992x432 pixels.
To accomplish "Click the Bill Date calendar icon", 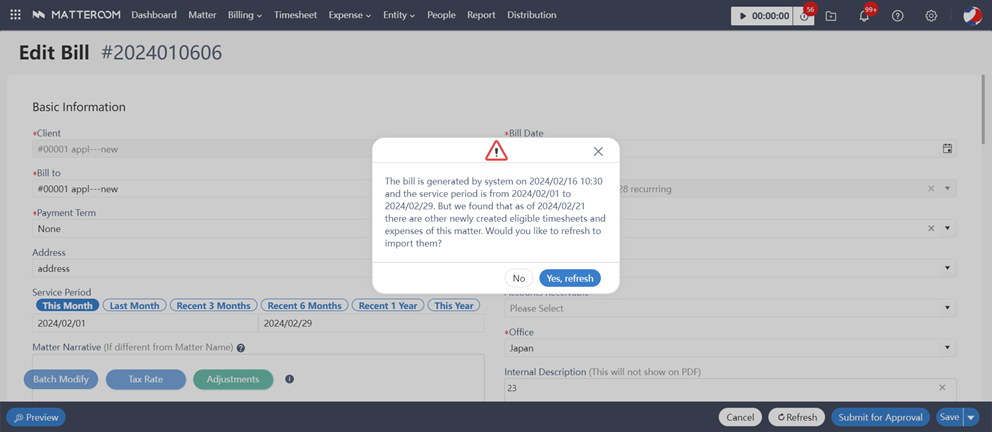I will coord(947,149).
